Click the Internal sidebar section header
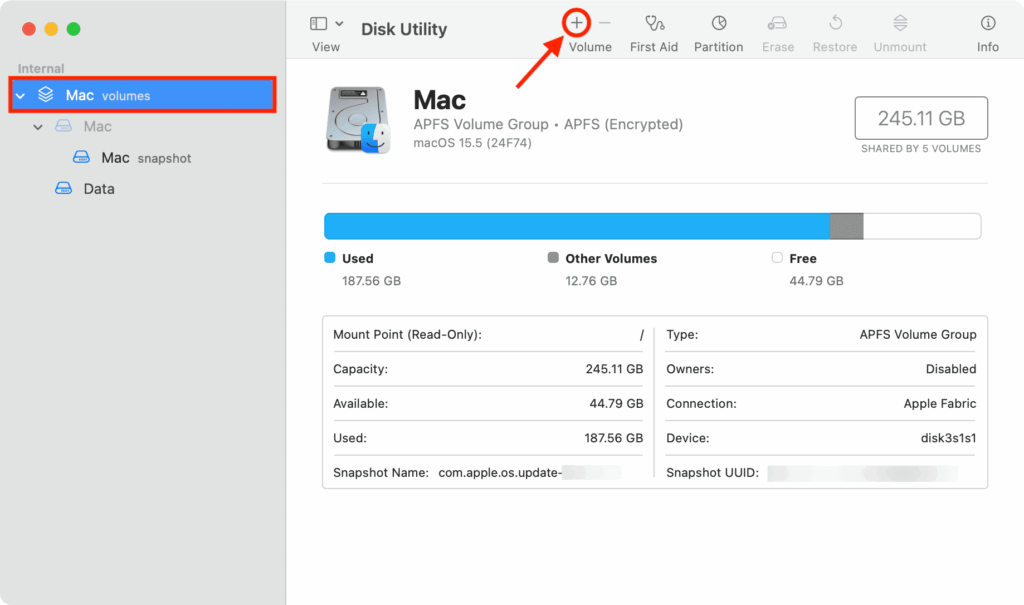The height and width of the screenshot is (605, 1024). 40,69
